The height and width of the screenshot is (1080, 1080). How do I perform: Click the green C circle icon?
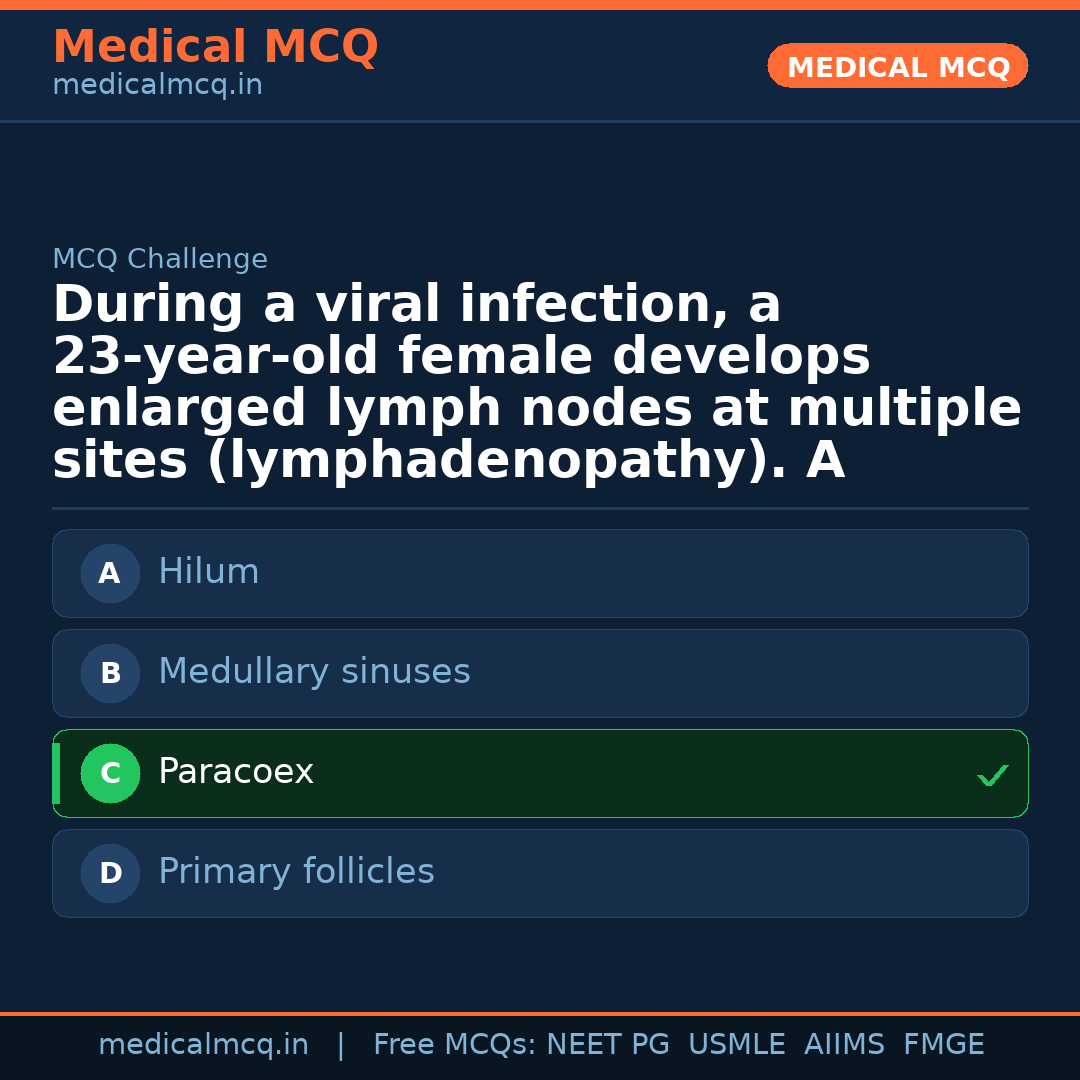click(110, 774)
